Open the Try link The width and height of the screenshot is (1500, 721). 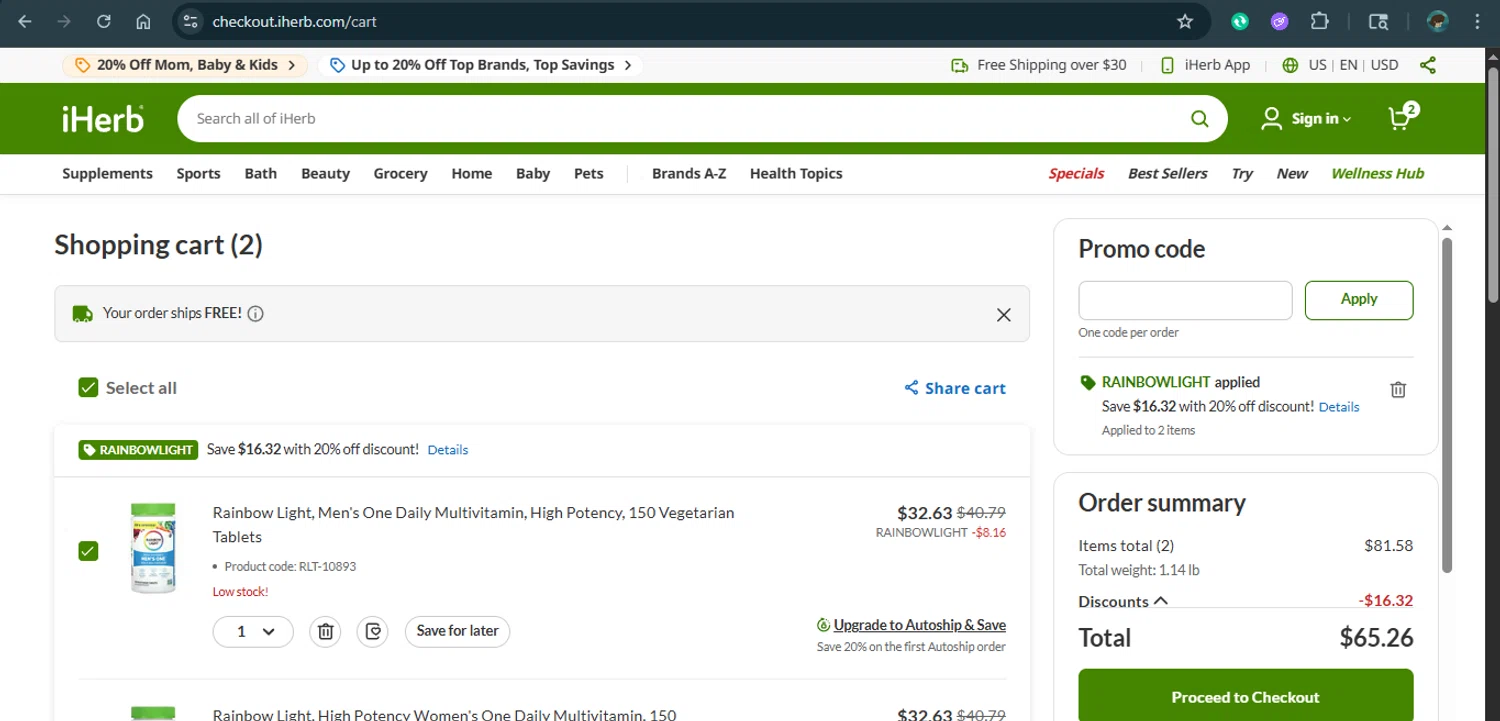tap(1242, 174)
